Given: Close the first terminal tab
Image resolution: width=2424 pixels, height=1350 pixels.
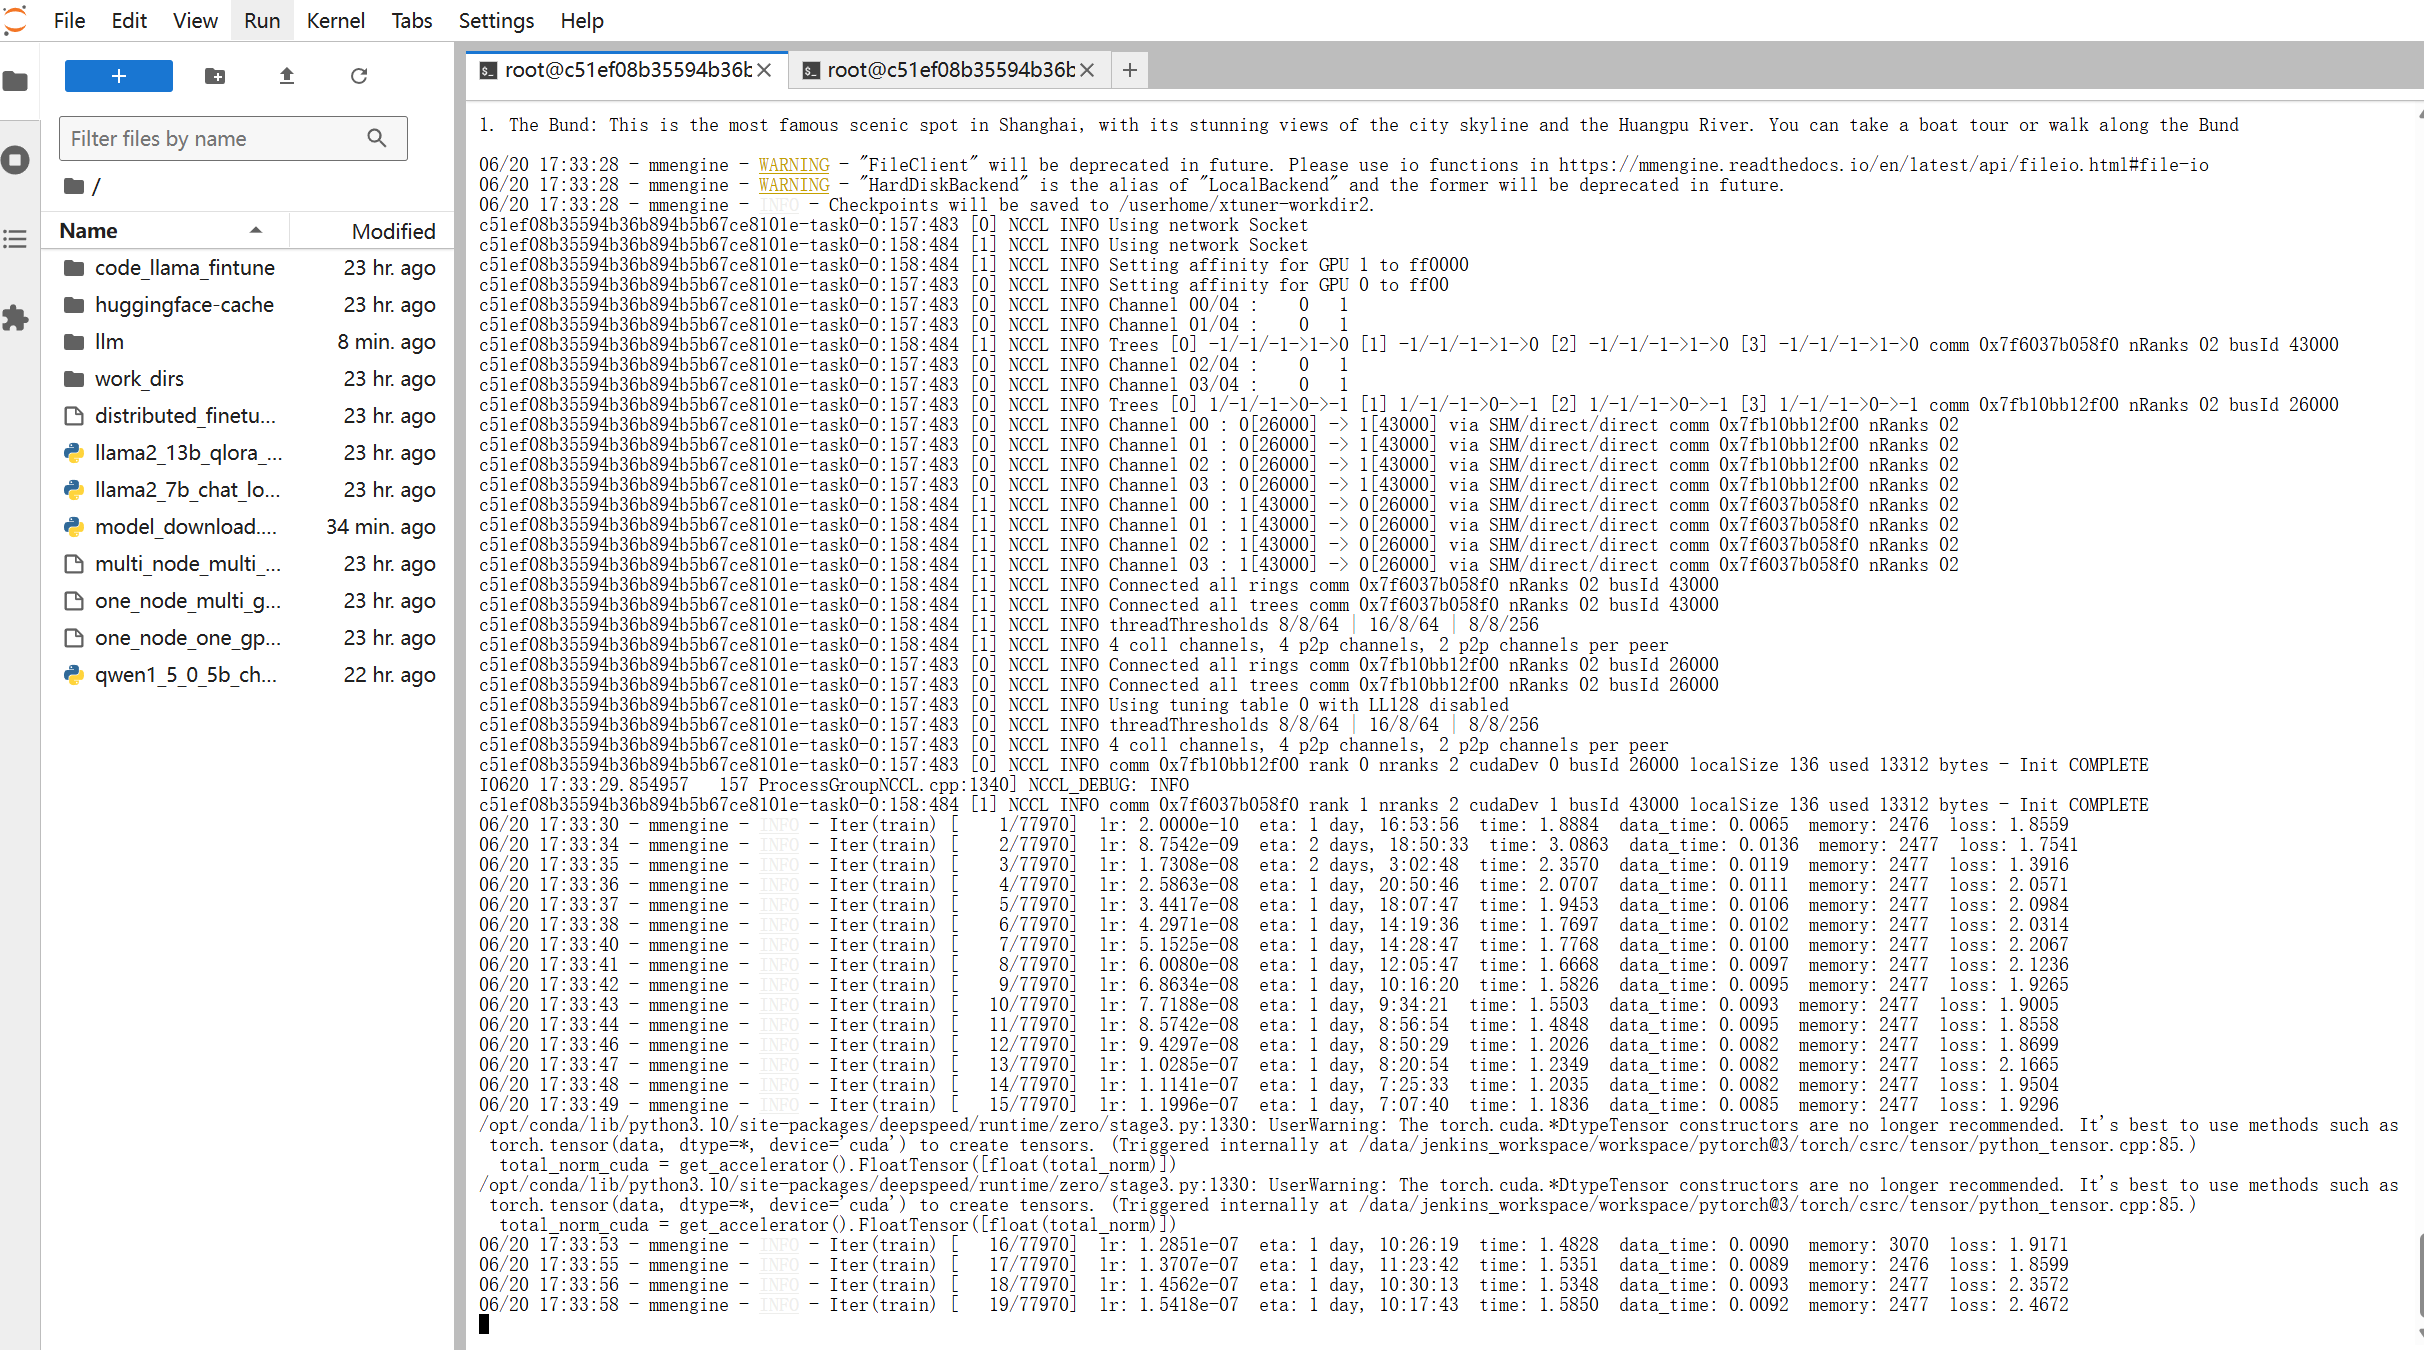Looking at the screenshot, I should click(x=764, y=70).
